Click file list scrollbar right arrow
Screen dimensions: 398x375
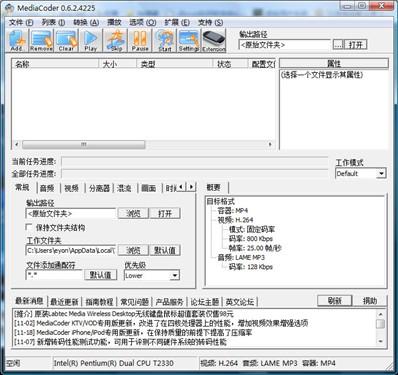click(x=270, y=145)
